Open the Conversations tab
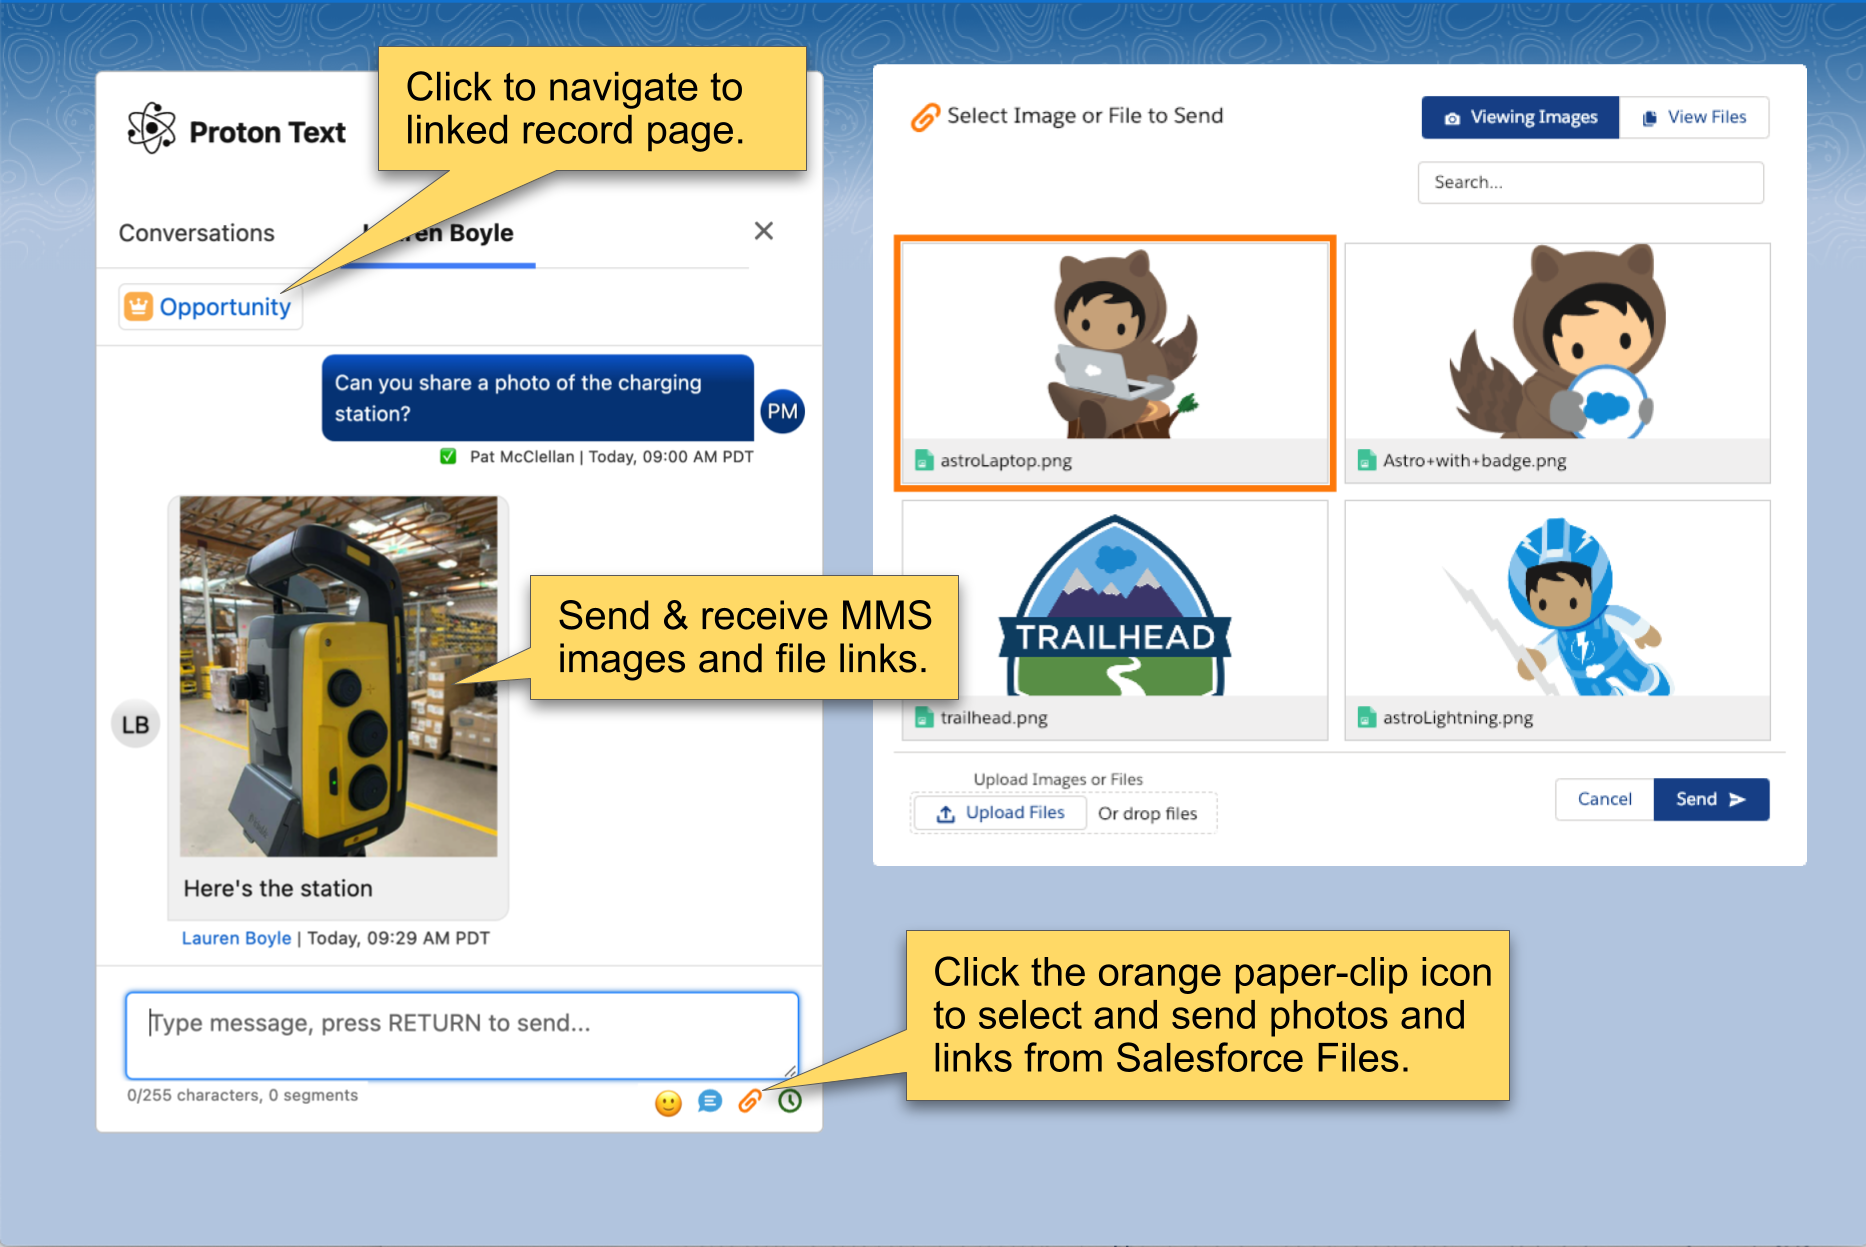Viewport: 1866px width, 1247px height. pyautogui.click(x=196, y=232)
